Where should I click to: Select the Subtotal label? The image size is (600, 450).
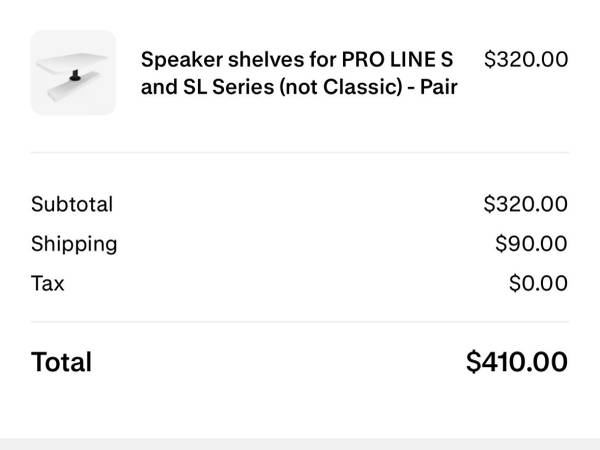(72, 204)
